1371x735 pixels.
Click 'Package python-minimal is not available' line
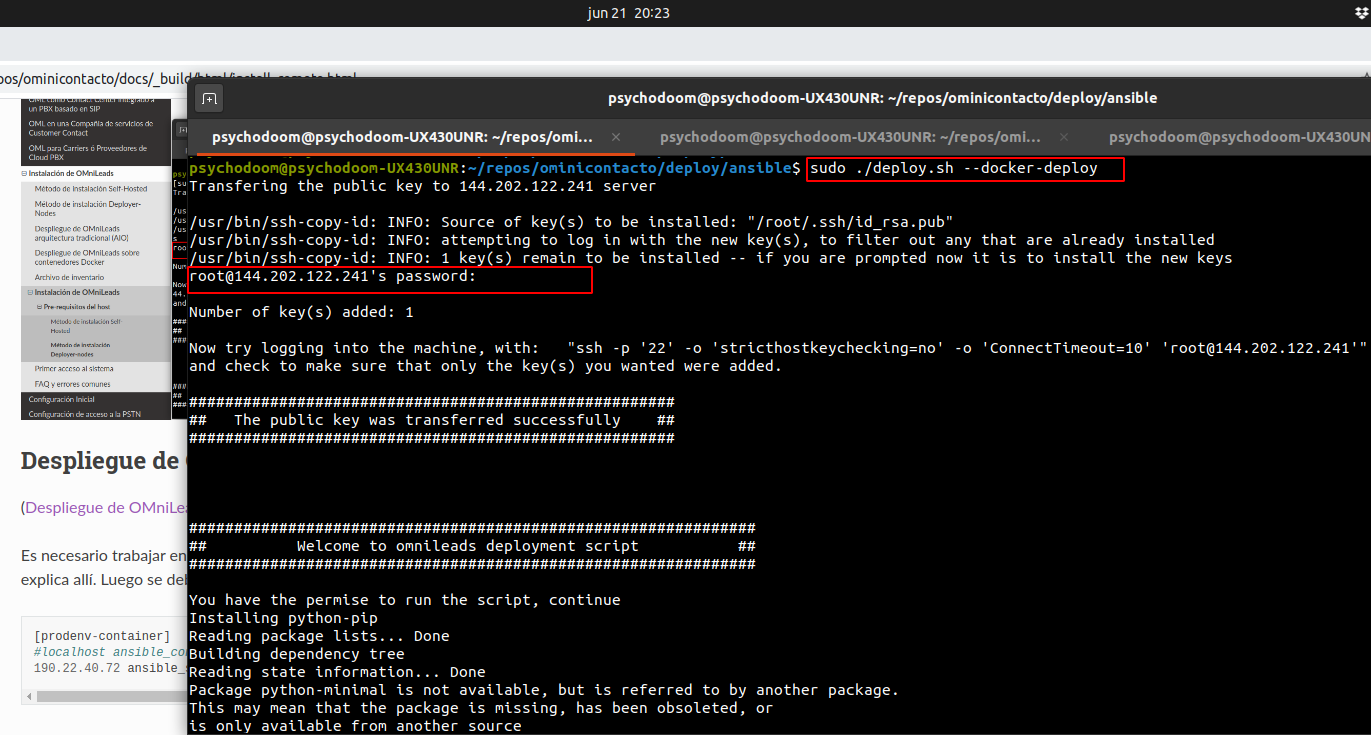[x=544, y=690]
